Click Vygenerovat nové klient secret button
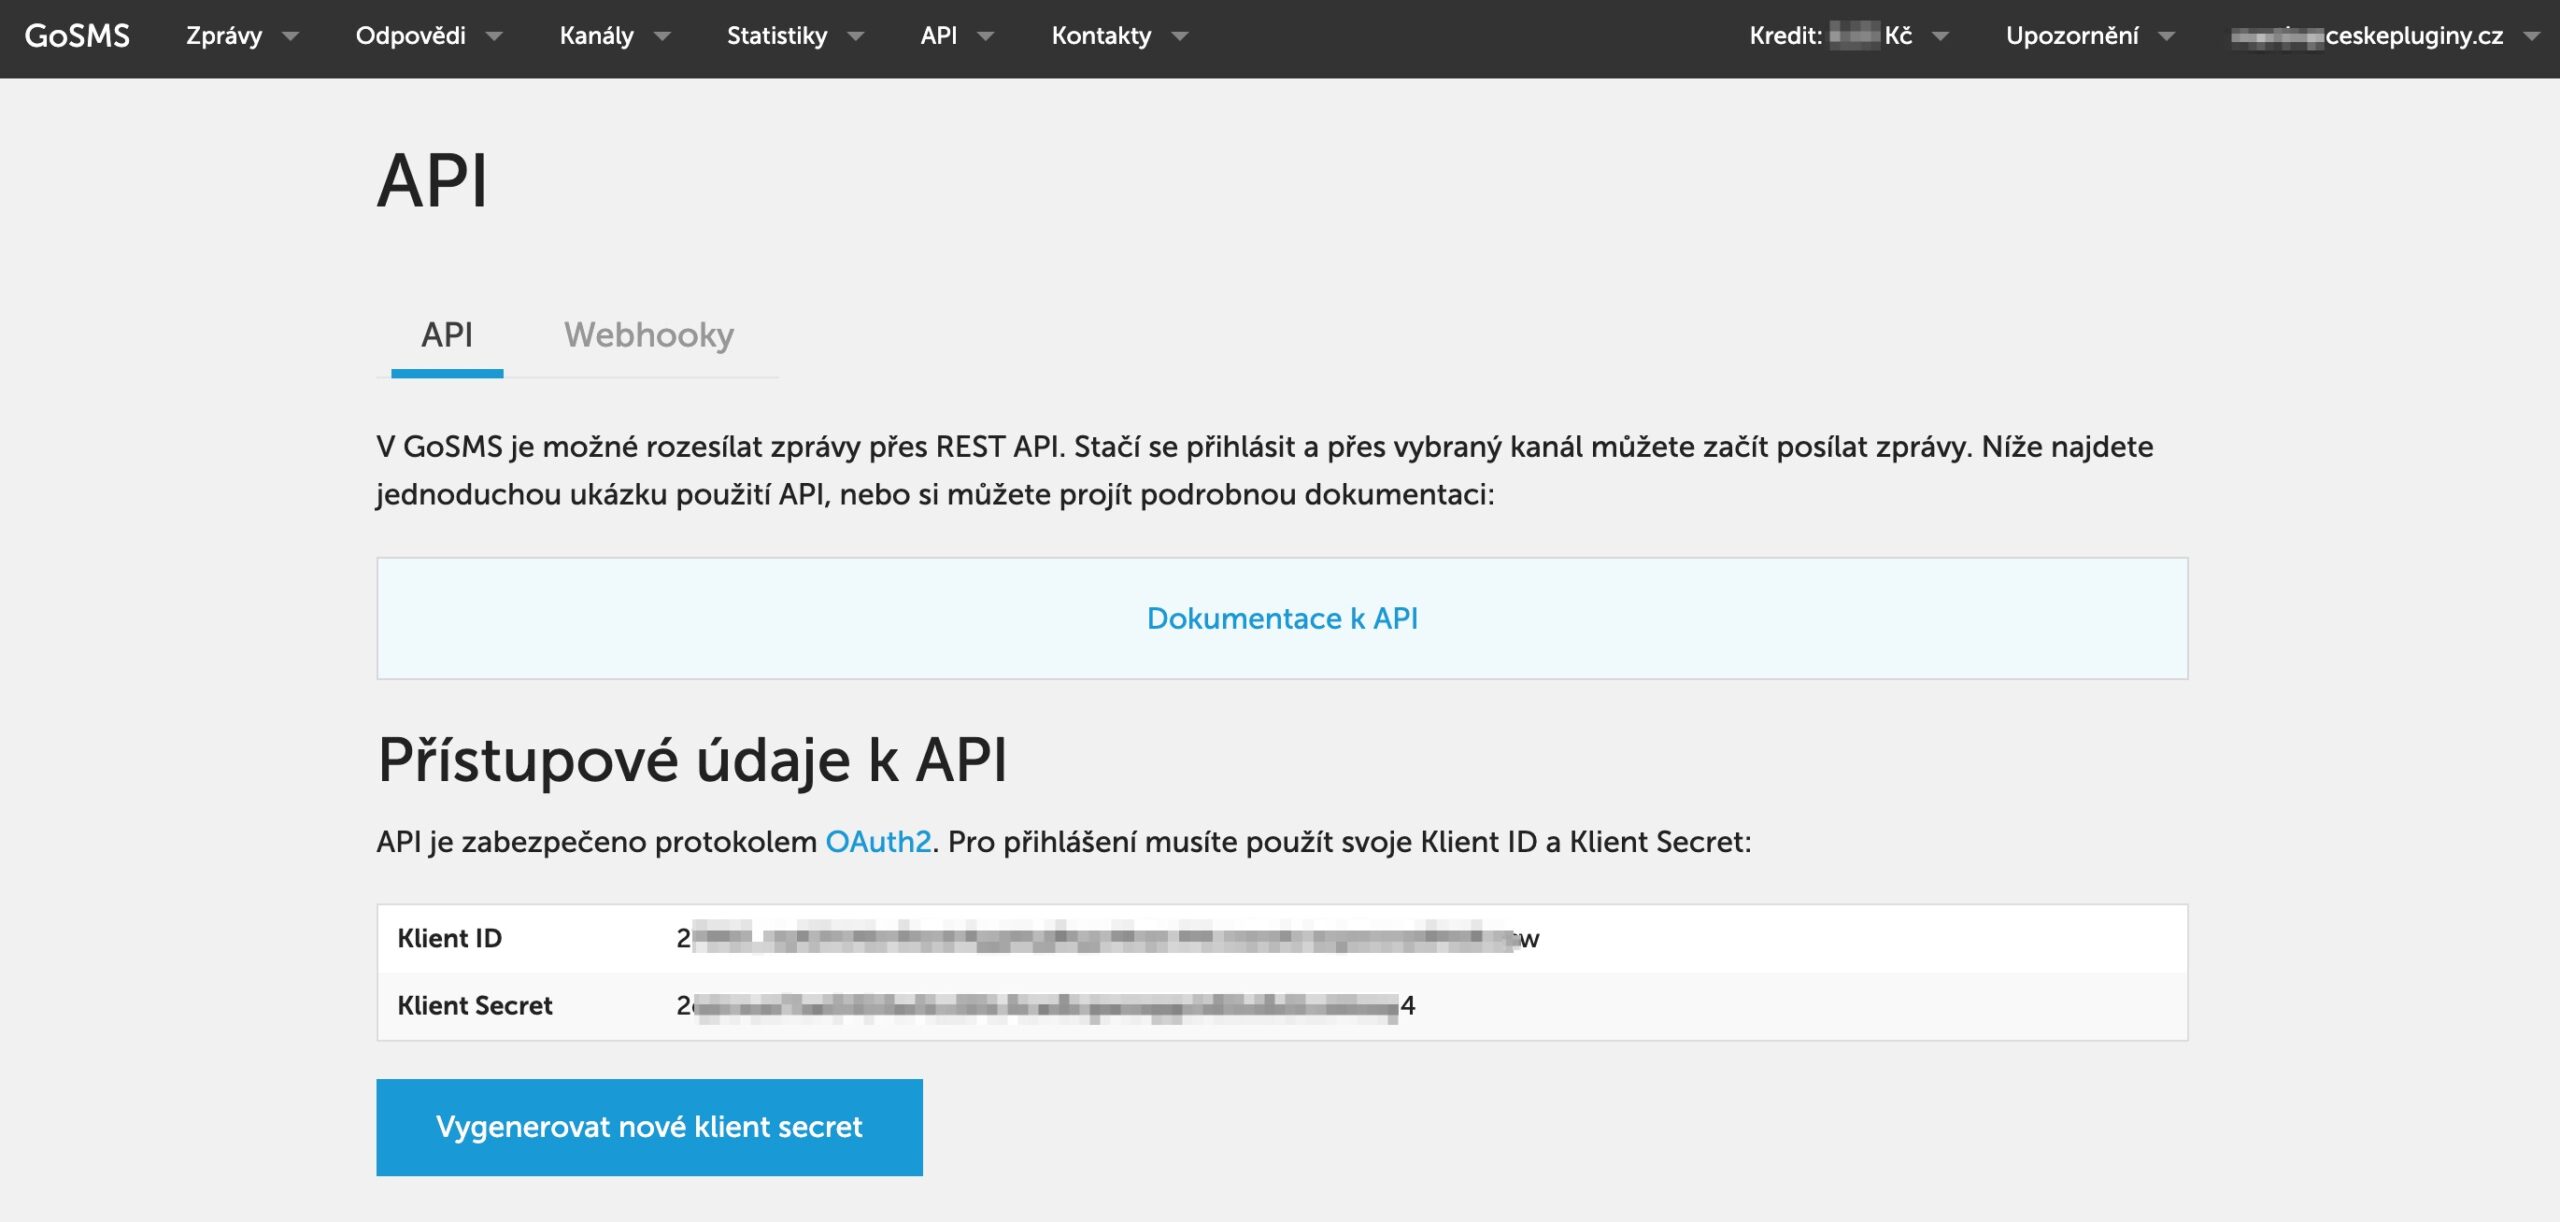This screenshot has width=2560, height=1222. (649, 1127)
